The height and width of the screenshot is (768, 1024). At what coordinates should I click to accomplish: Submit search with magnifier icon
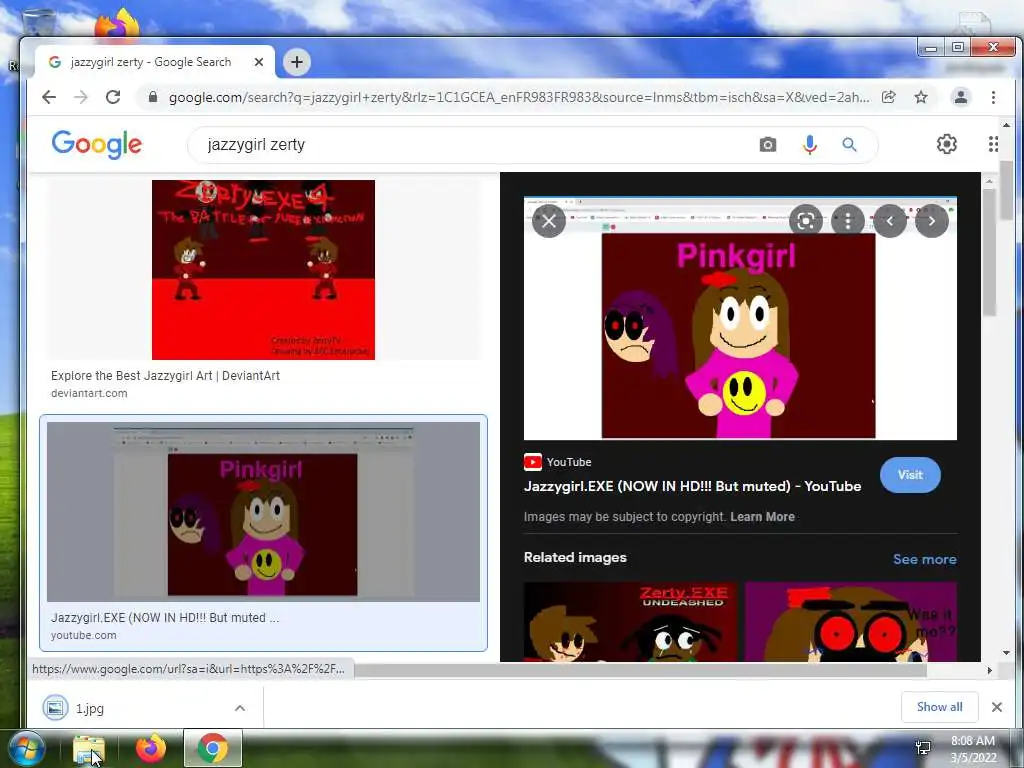coord(849,144)
